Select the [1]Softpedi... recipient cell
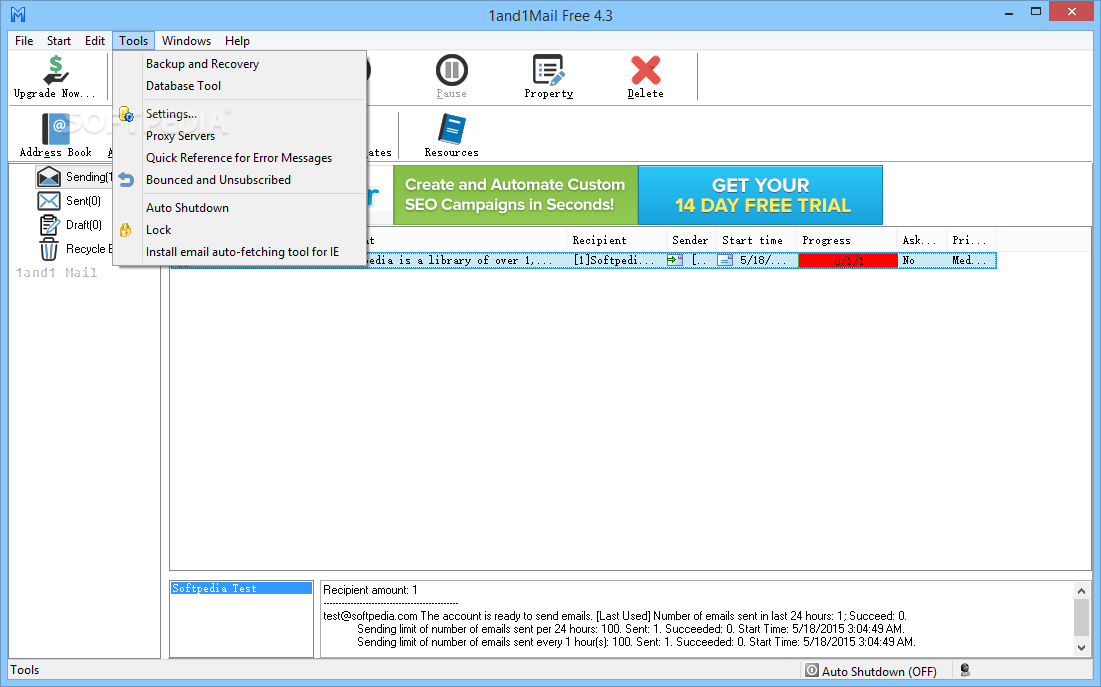Image resolution: width=1101 pixels, height=687 pixels. (x=616, y=261)
